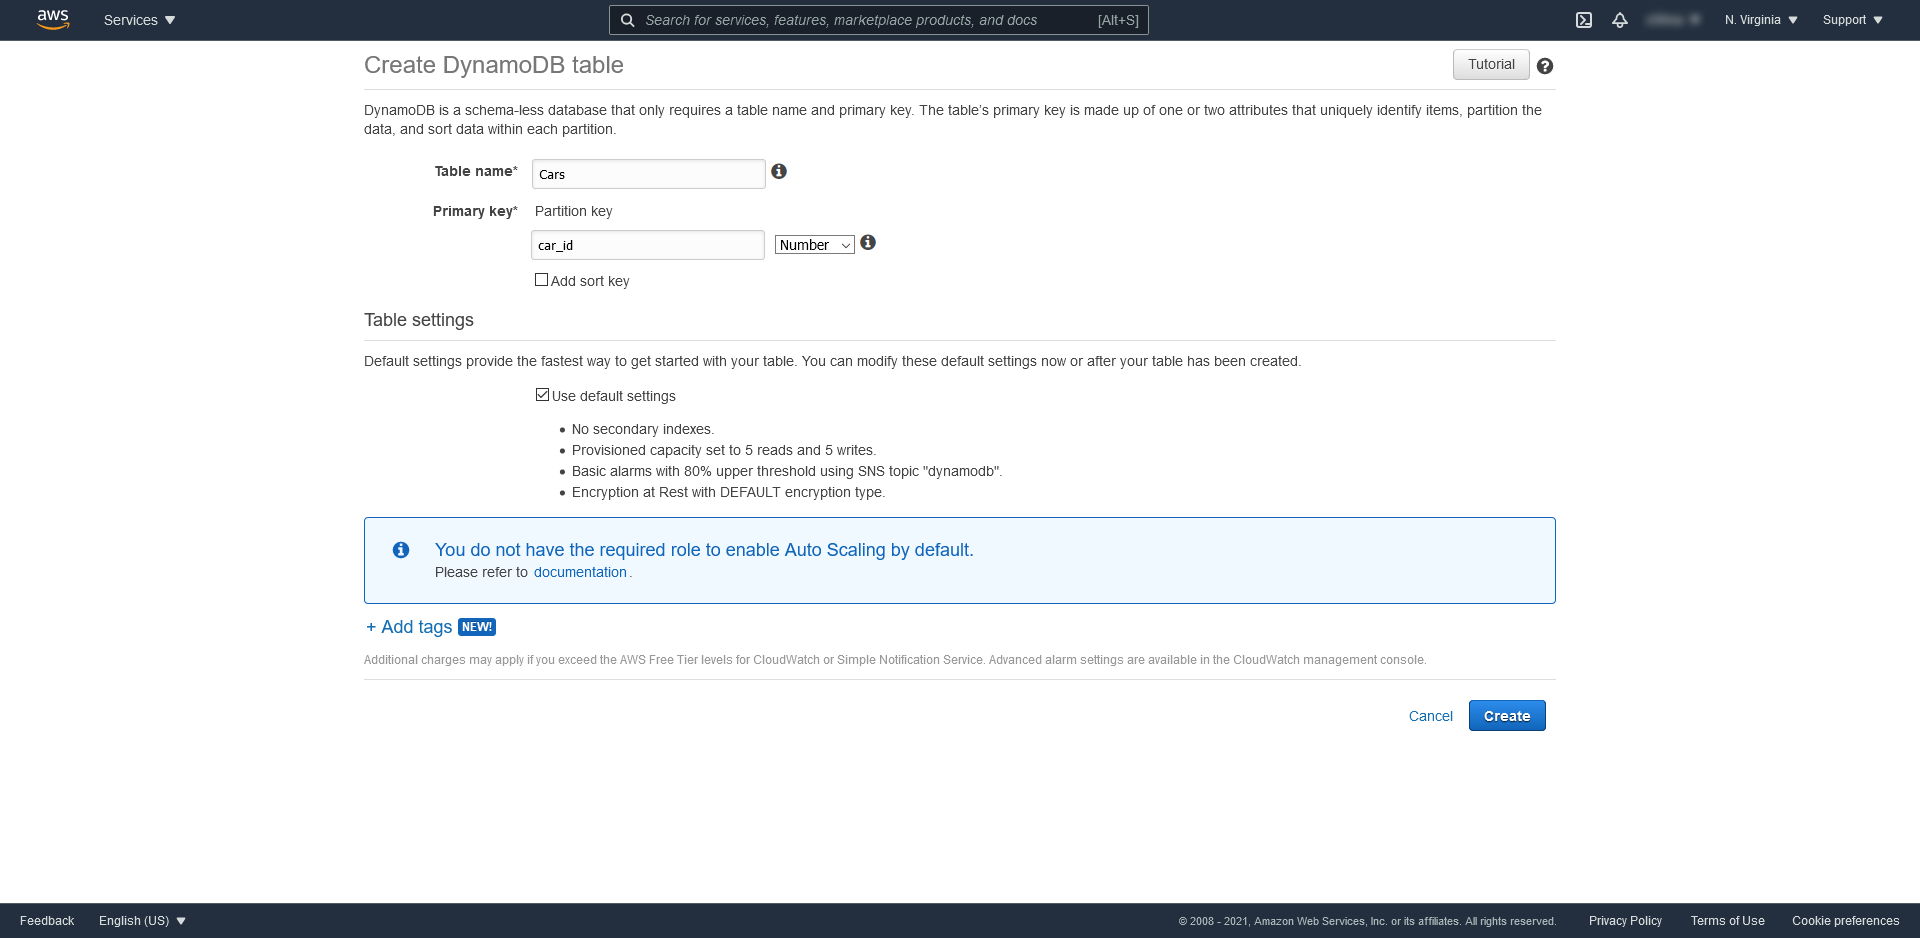This screenshot has width=1920, height=938.
Task: Show info for Table name field
Action: click(x=779, y=171)
